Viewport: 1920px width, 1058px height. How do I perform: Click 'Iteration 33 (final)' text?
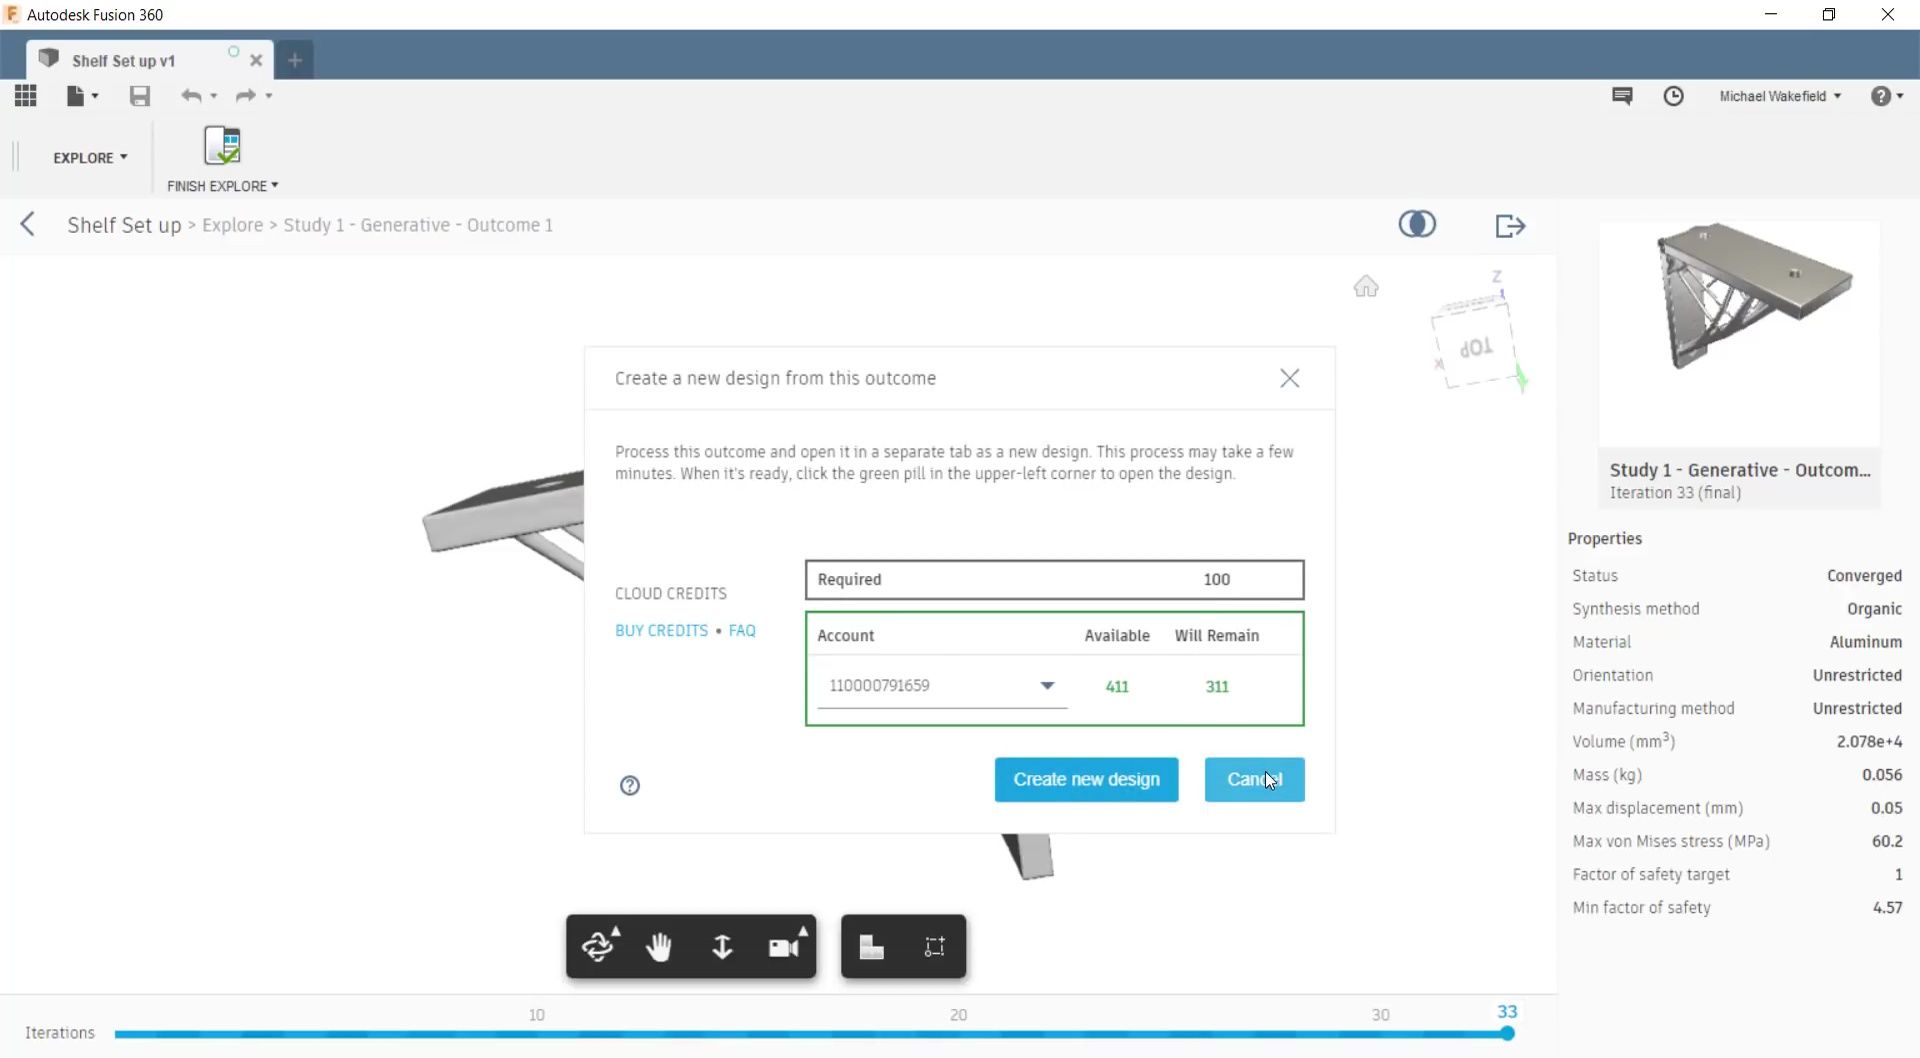coord(1675,493)
